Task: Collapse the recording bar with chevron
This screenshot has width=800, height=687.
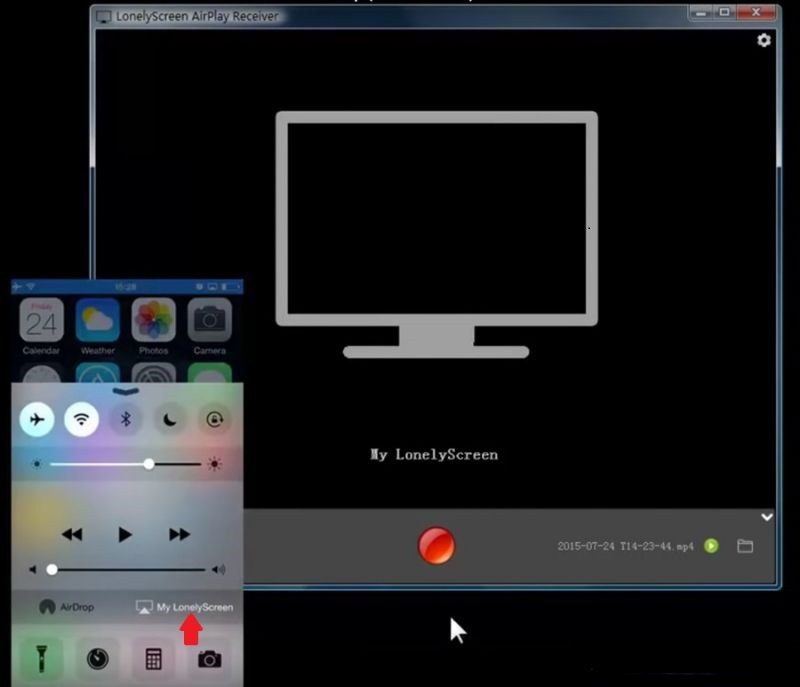Action: (x=766, y=517)
